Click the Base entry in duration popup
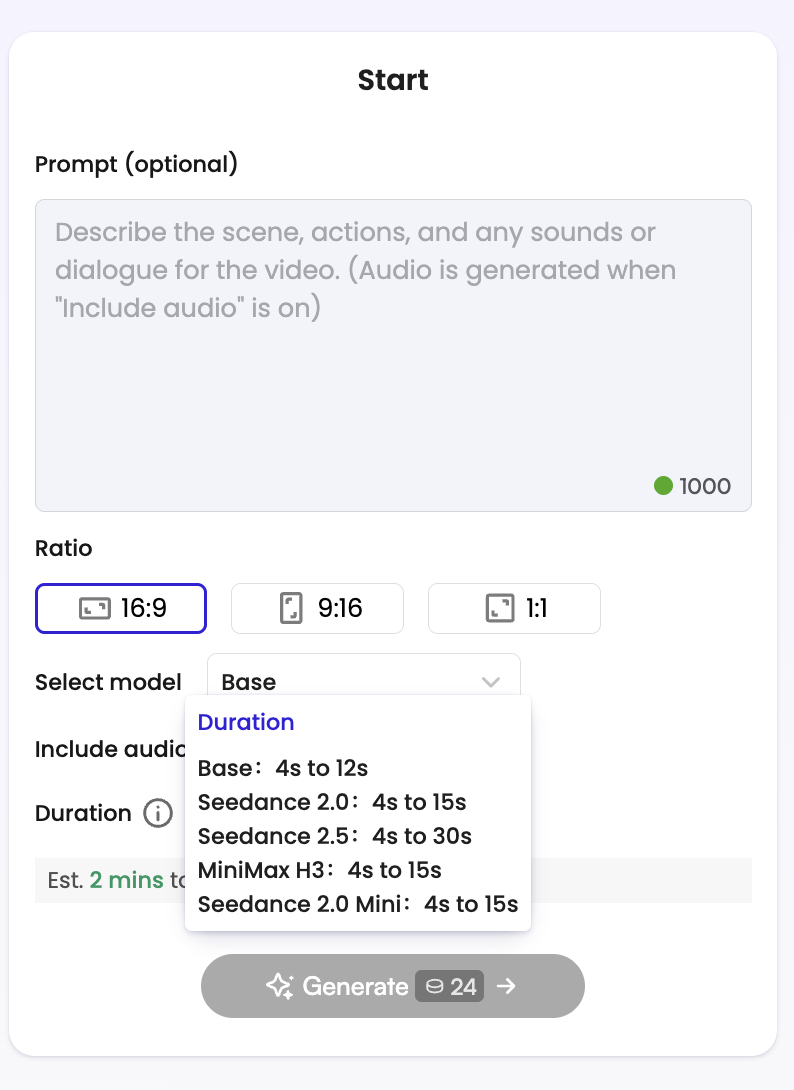The height and width of the screenshot is (1090, 794). tap(283, 768)
